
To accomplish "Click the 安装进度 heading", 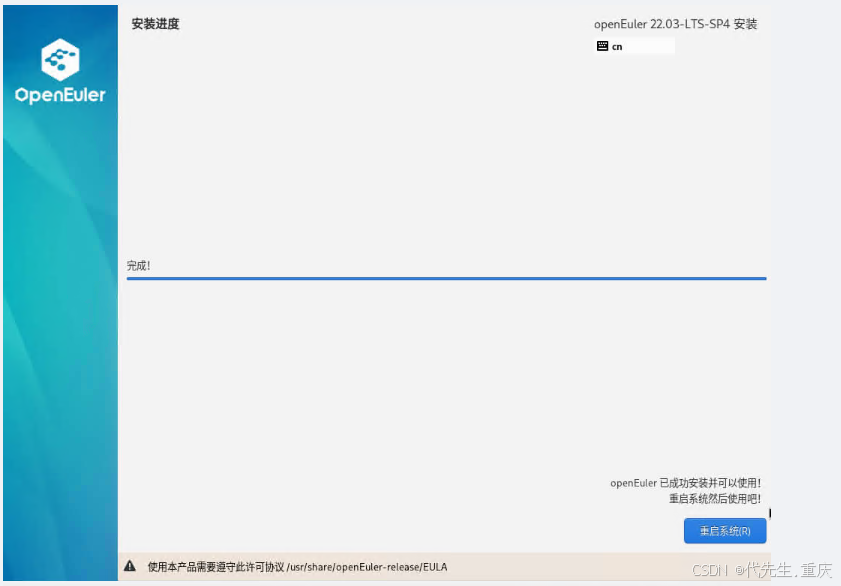I will (155, 24).
